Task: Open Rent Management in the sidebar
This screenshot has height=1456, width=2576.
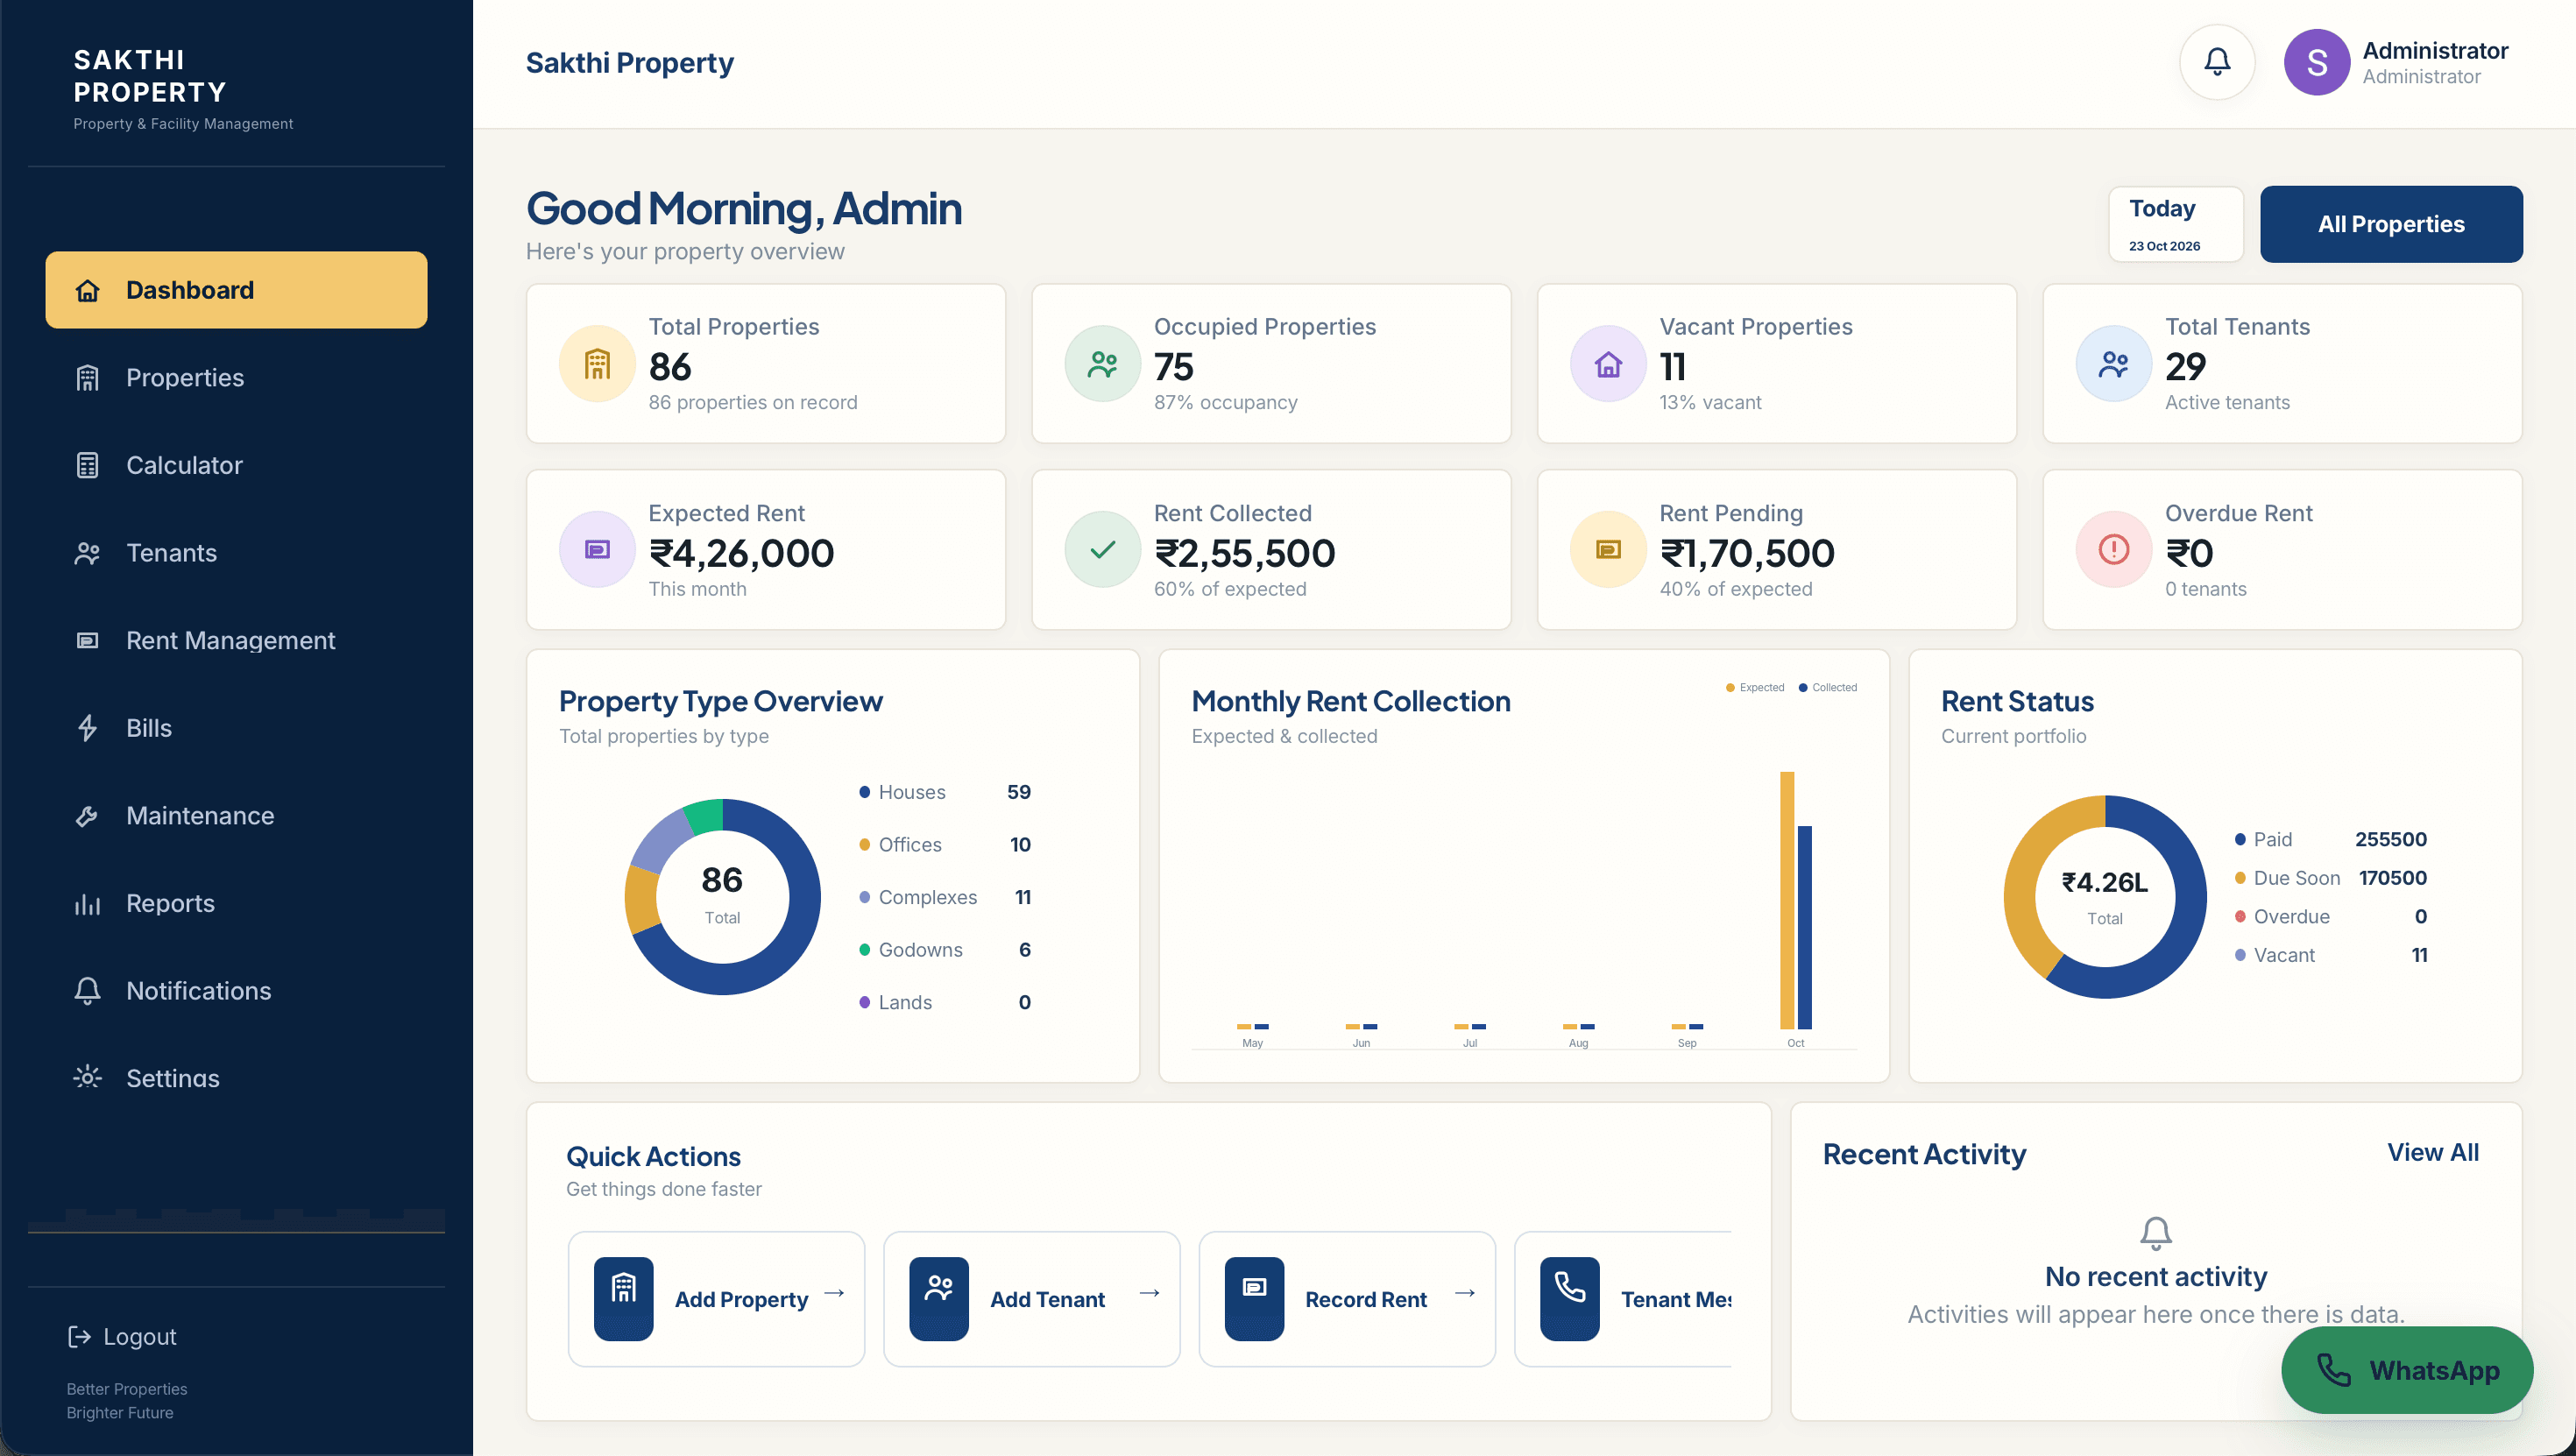Action: click(x=236, y=640)
